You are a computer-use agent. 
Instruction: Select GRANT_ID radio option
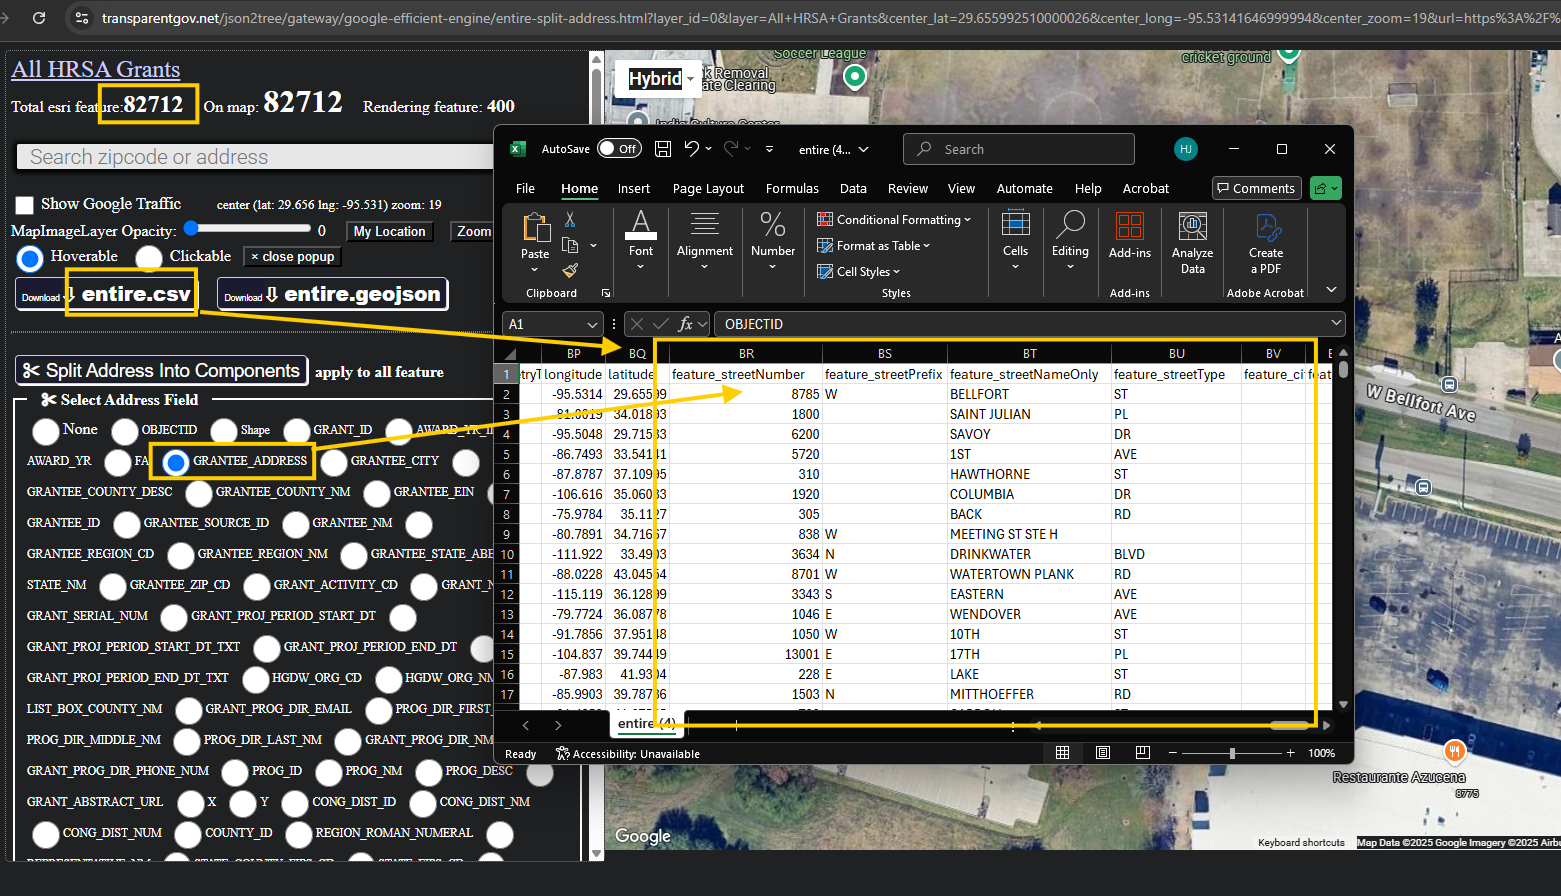click(x=297, y=431)
